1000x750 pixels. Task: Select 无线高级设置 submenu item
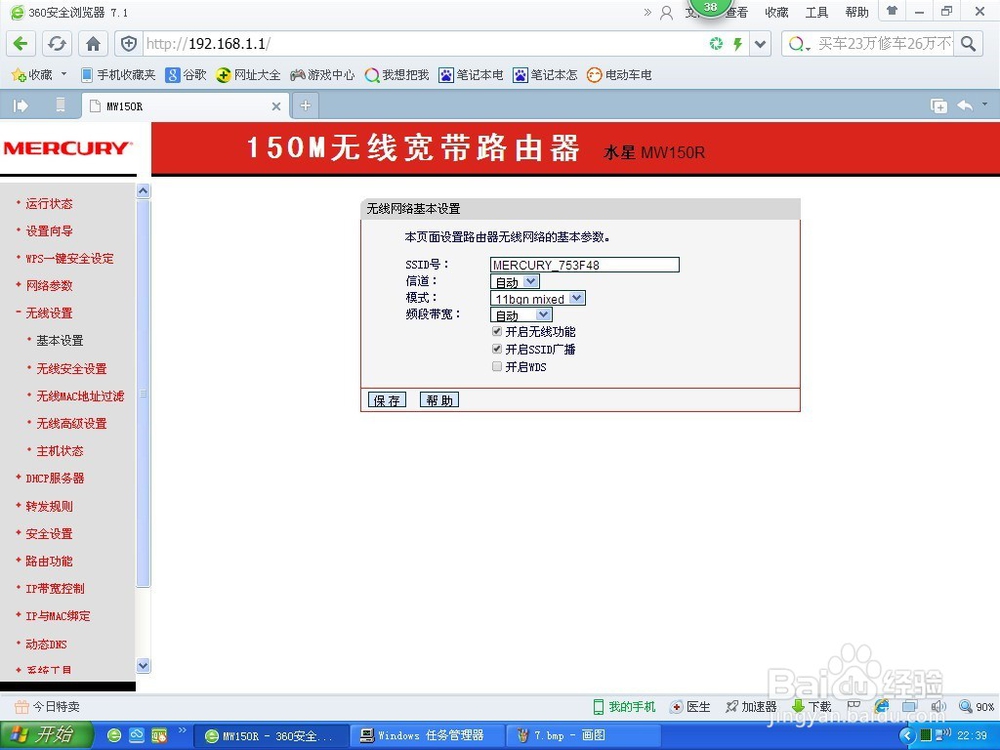click(x=71, y=423)
